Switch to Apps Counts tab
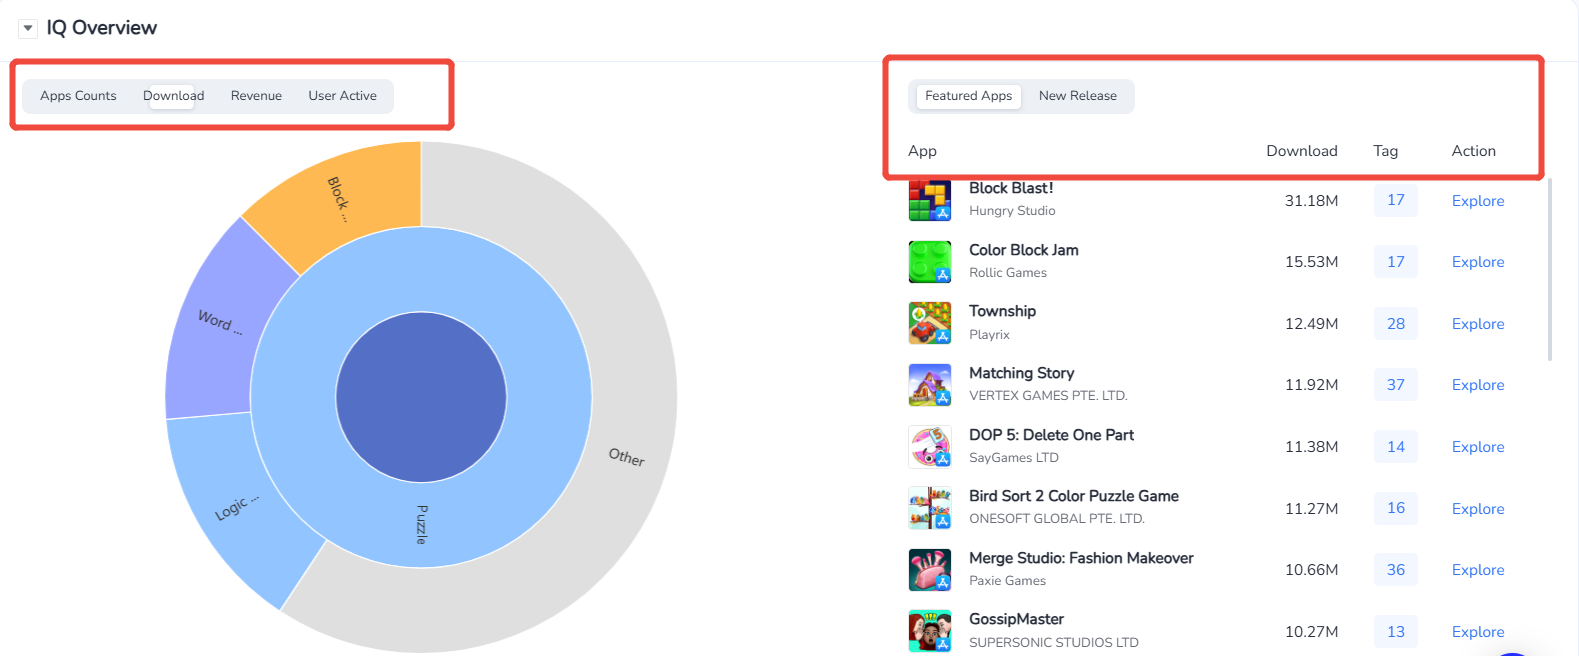The height and width of the screenshot is (656, 1579). 78,96
